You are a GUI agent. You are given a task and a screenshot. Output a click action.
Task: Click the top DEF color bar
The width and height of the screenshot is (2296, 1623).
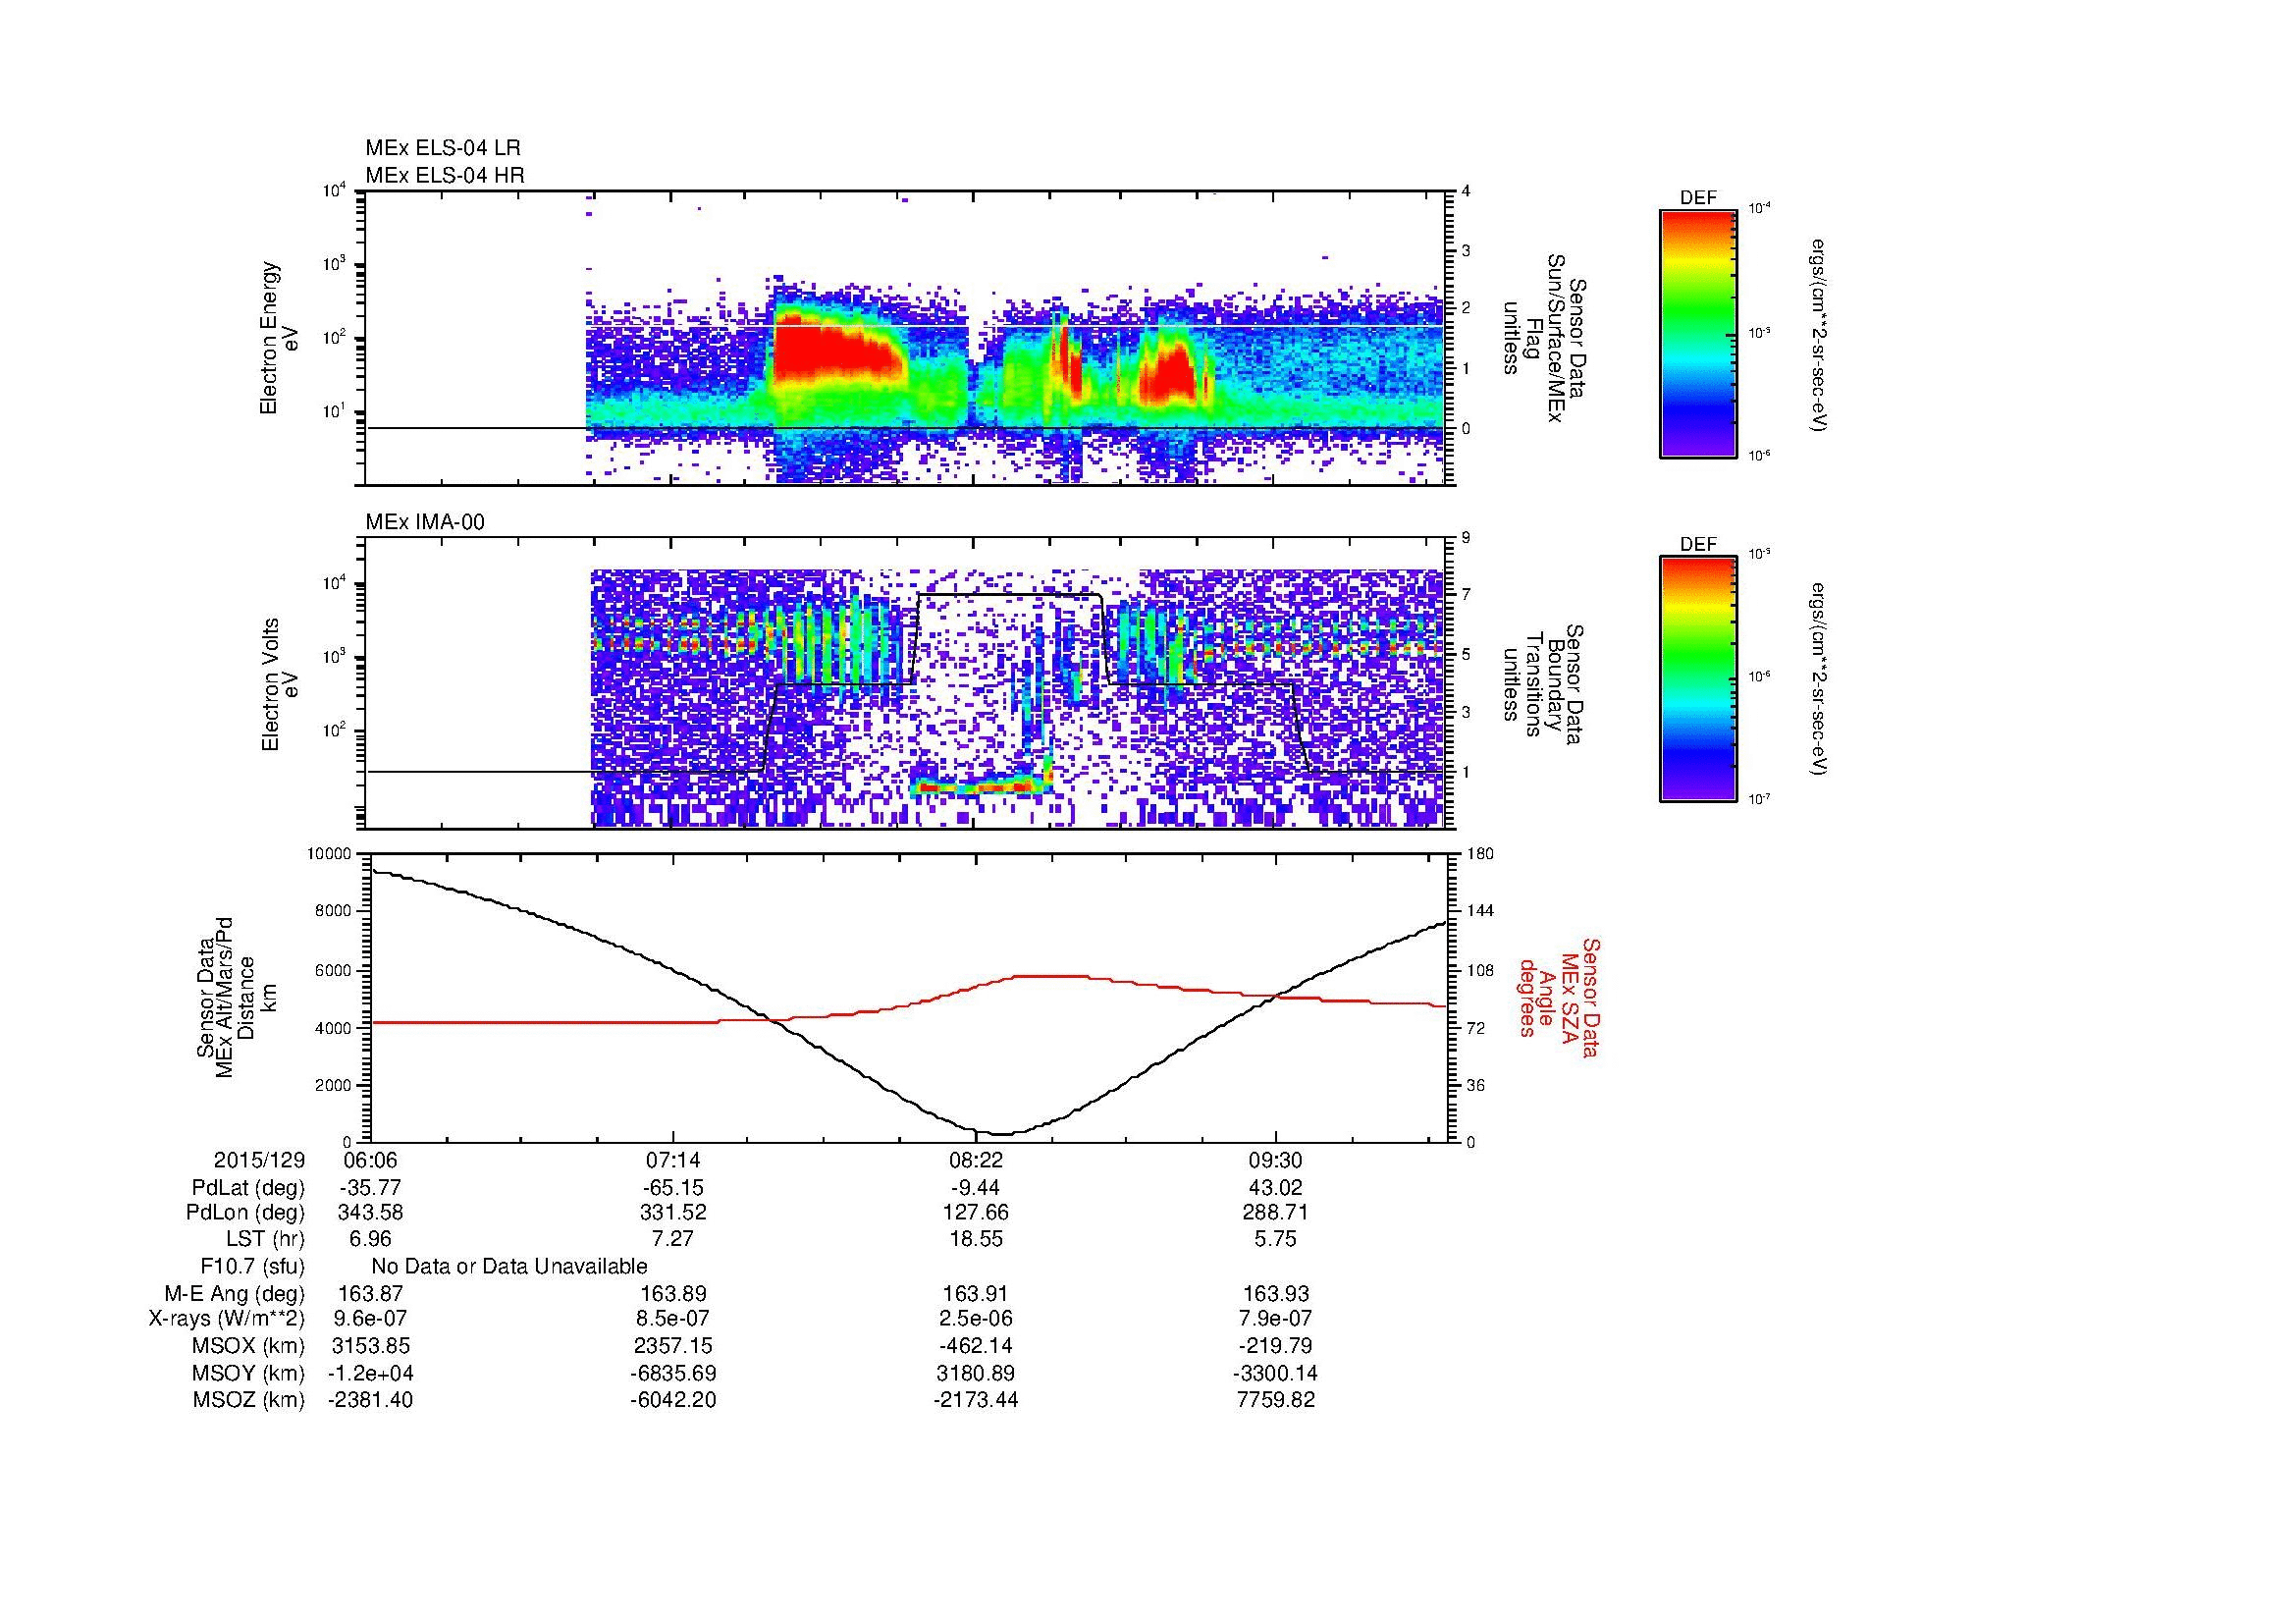[1698, 334]
